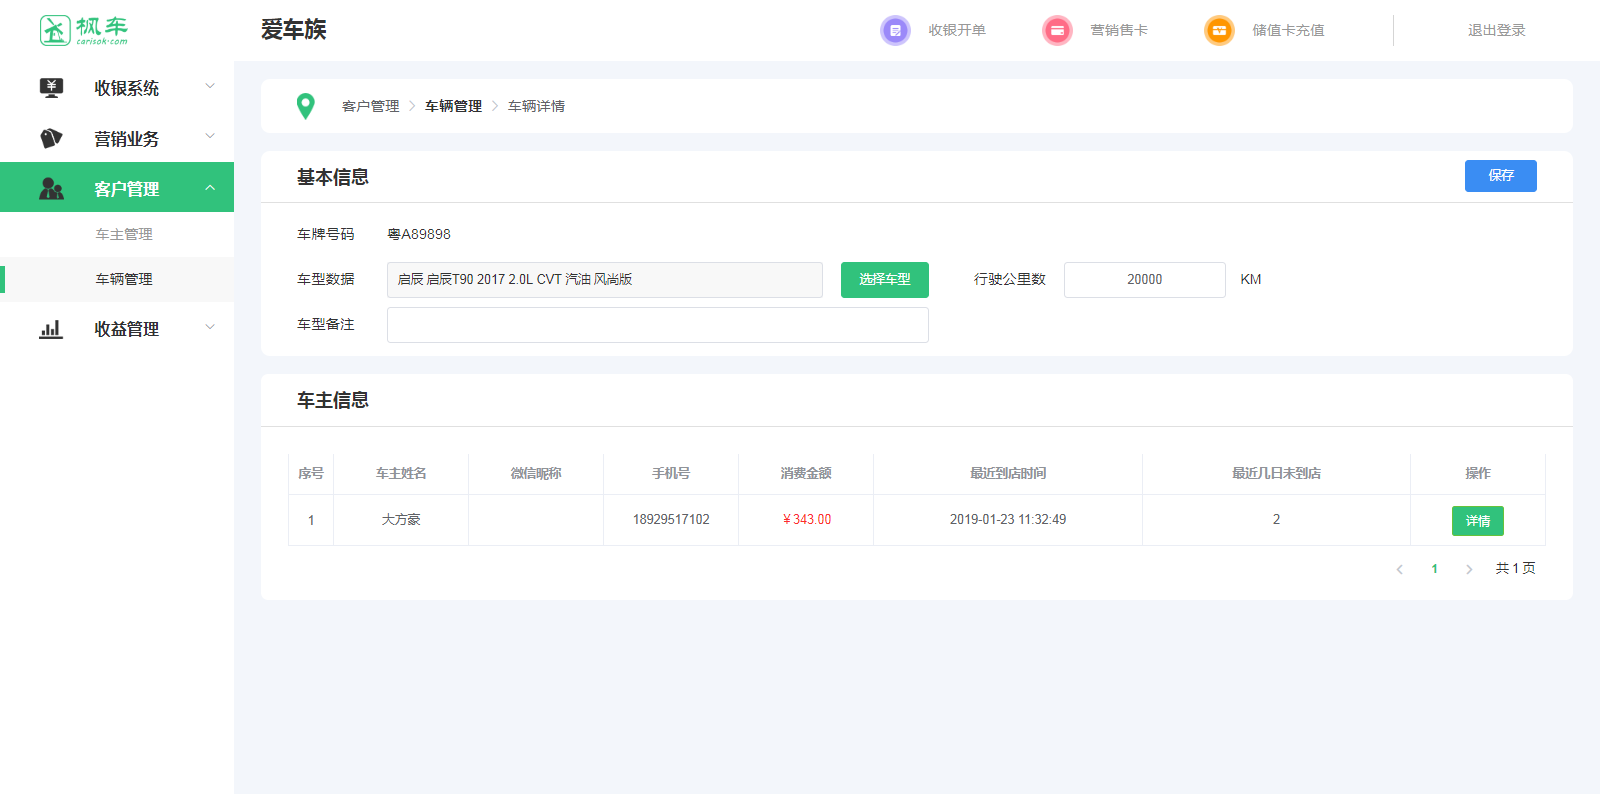Expand the 收益管理 menu chevron
The height and width of the screenshot is (794, 1600).
pos(210,328)
